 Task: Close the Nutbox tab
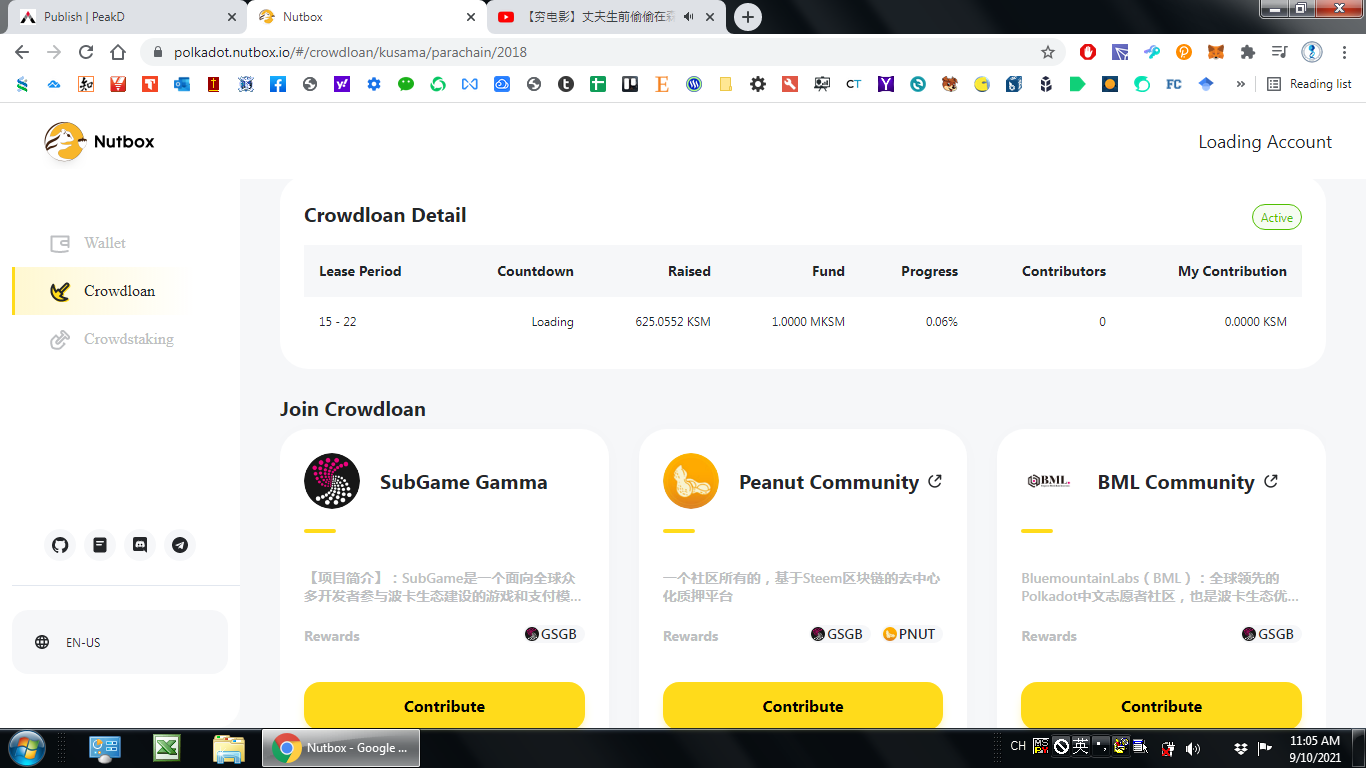click(471, 17)
